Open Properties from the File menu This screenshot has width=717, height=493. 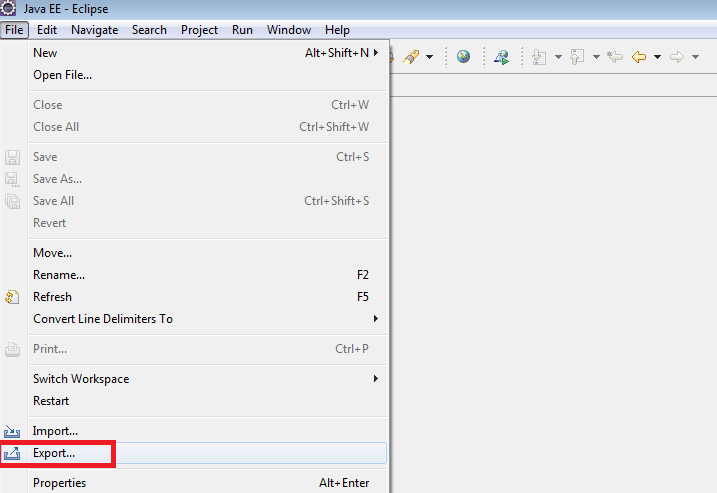(208, 483)
